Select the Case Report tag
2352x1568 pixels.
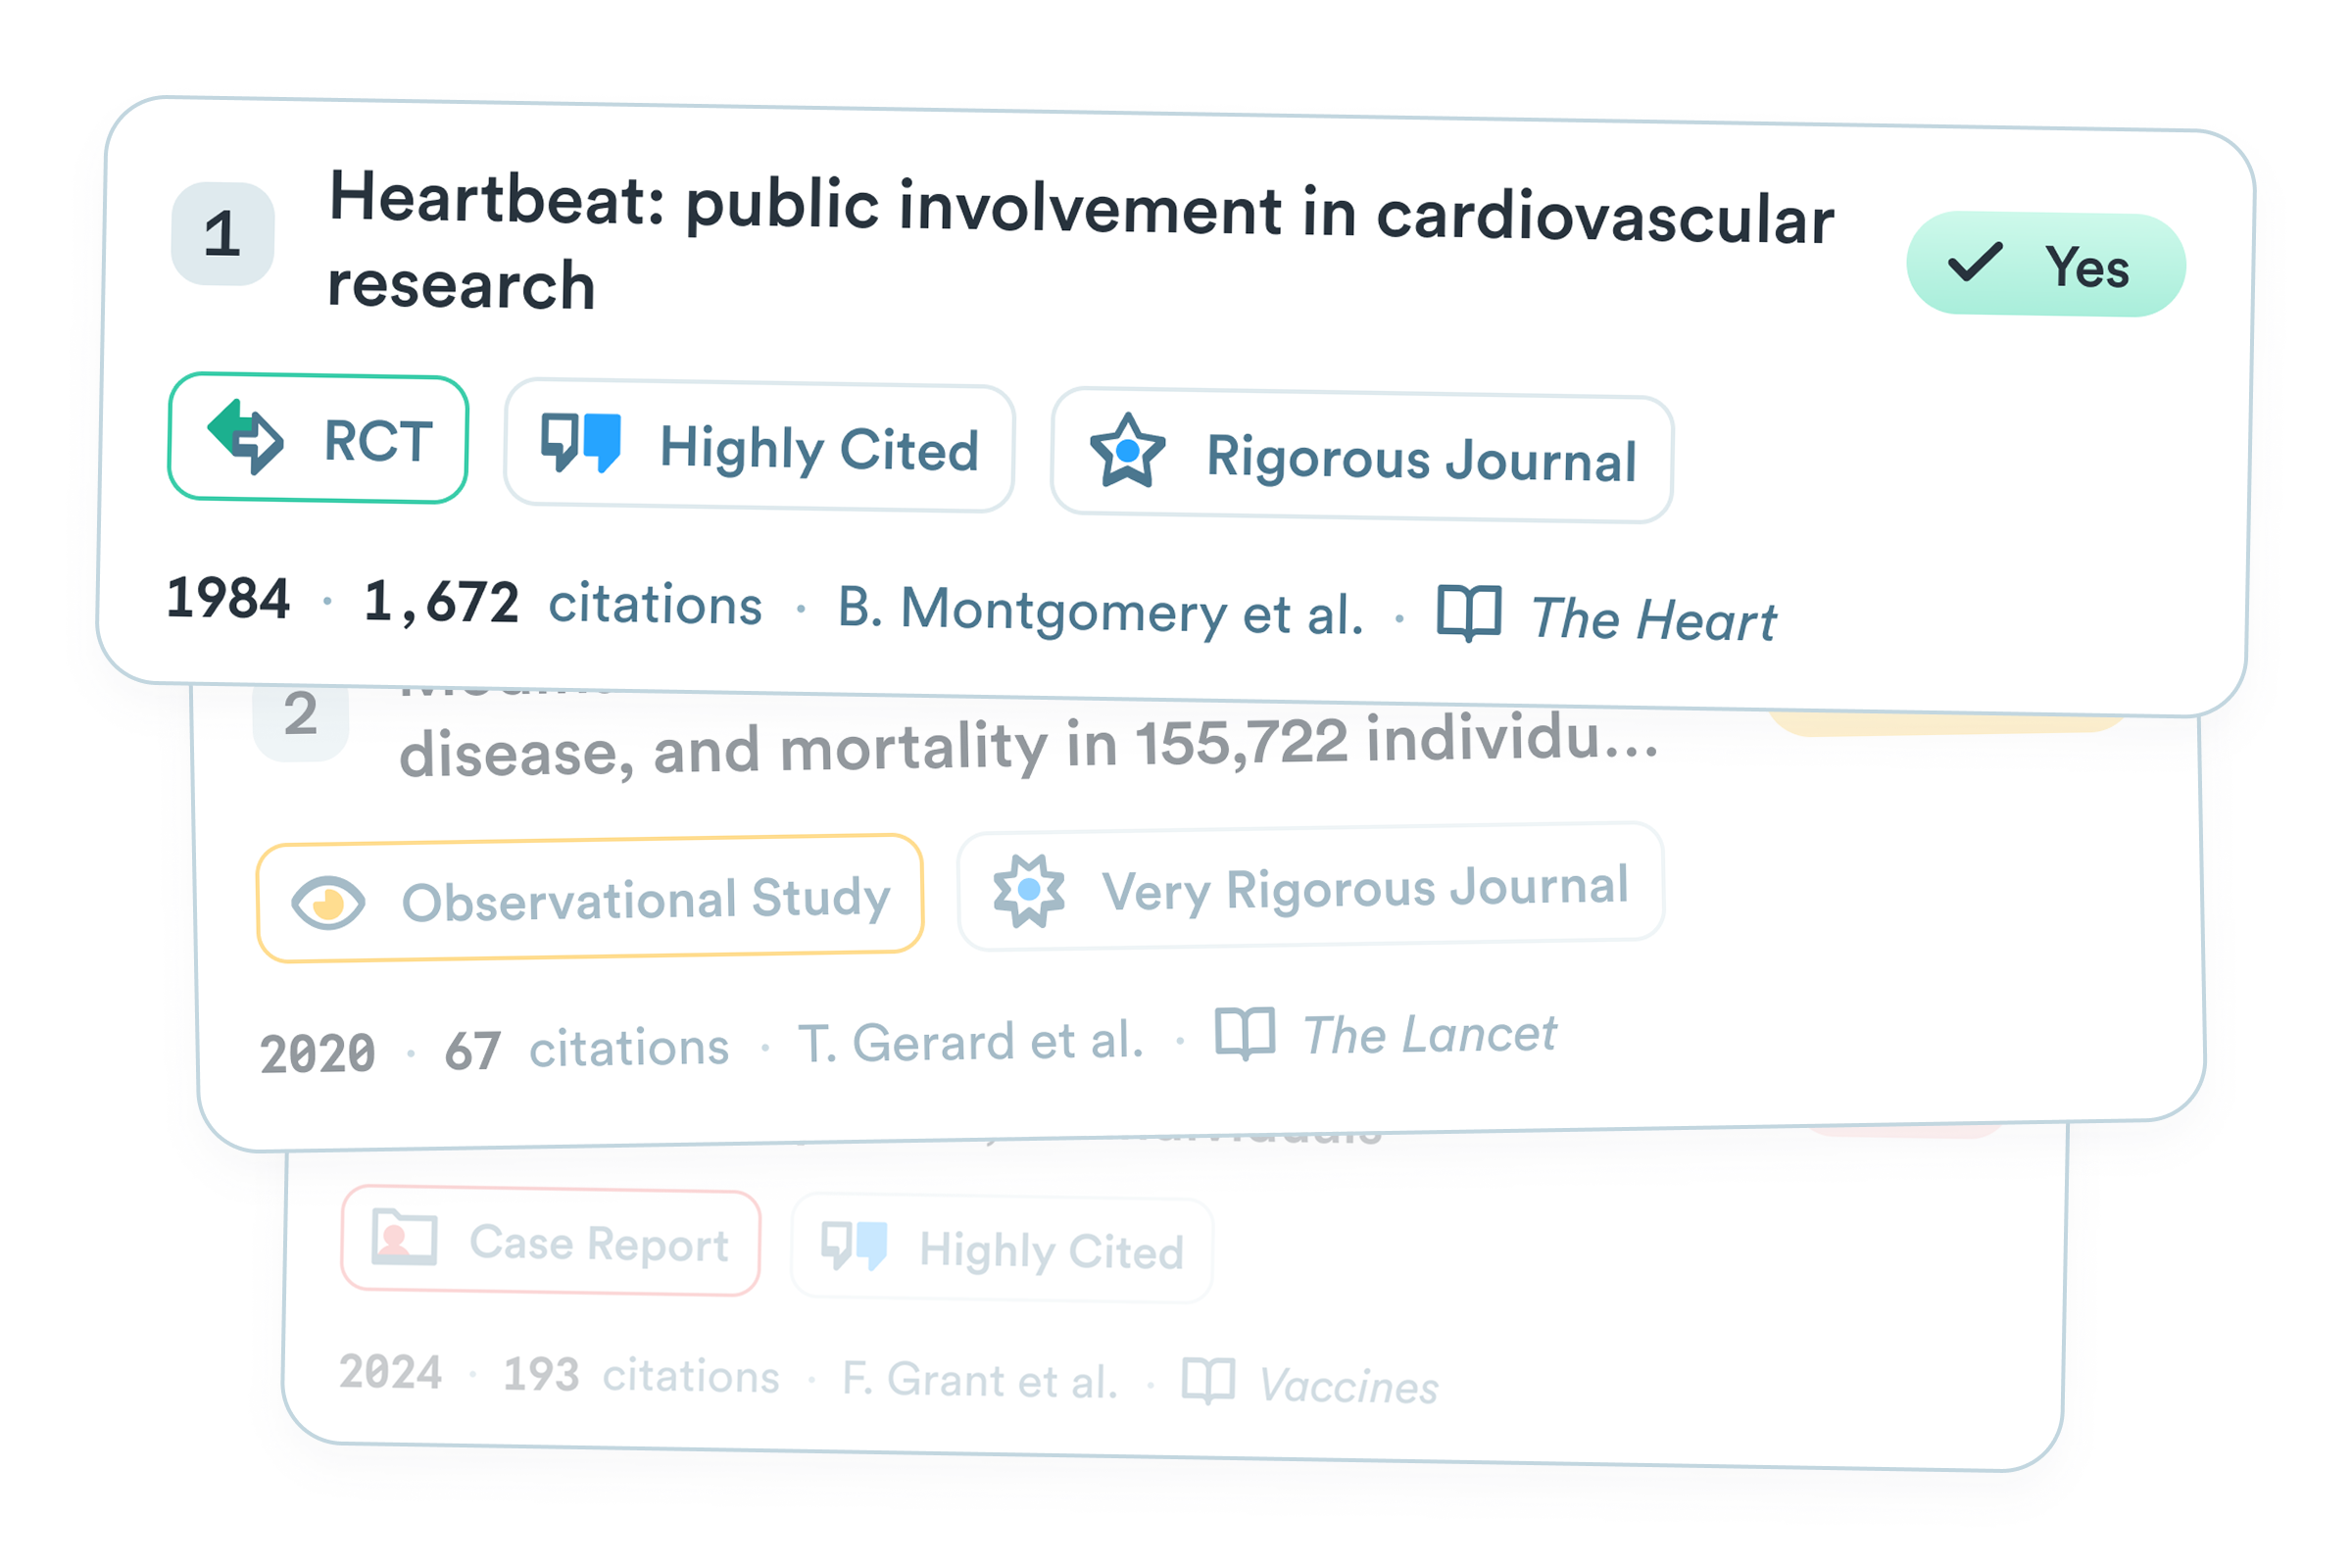coord(551,1241)
